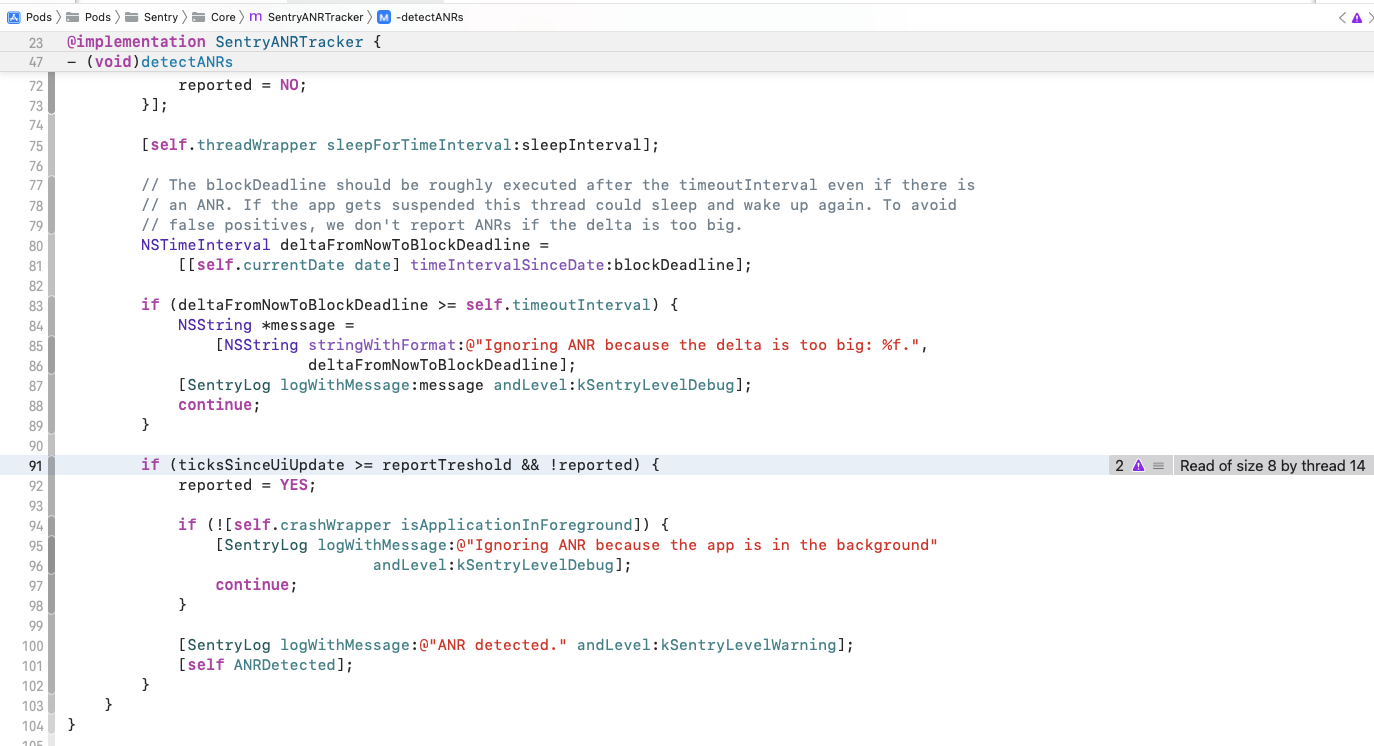1374x746 pixels.
Task: Click 'reported = YES' on line 92
Action: tap(243, 485)
